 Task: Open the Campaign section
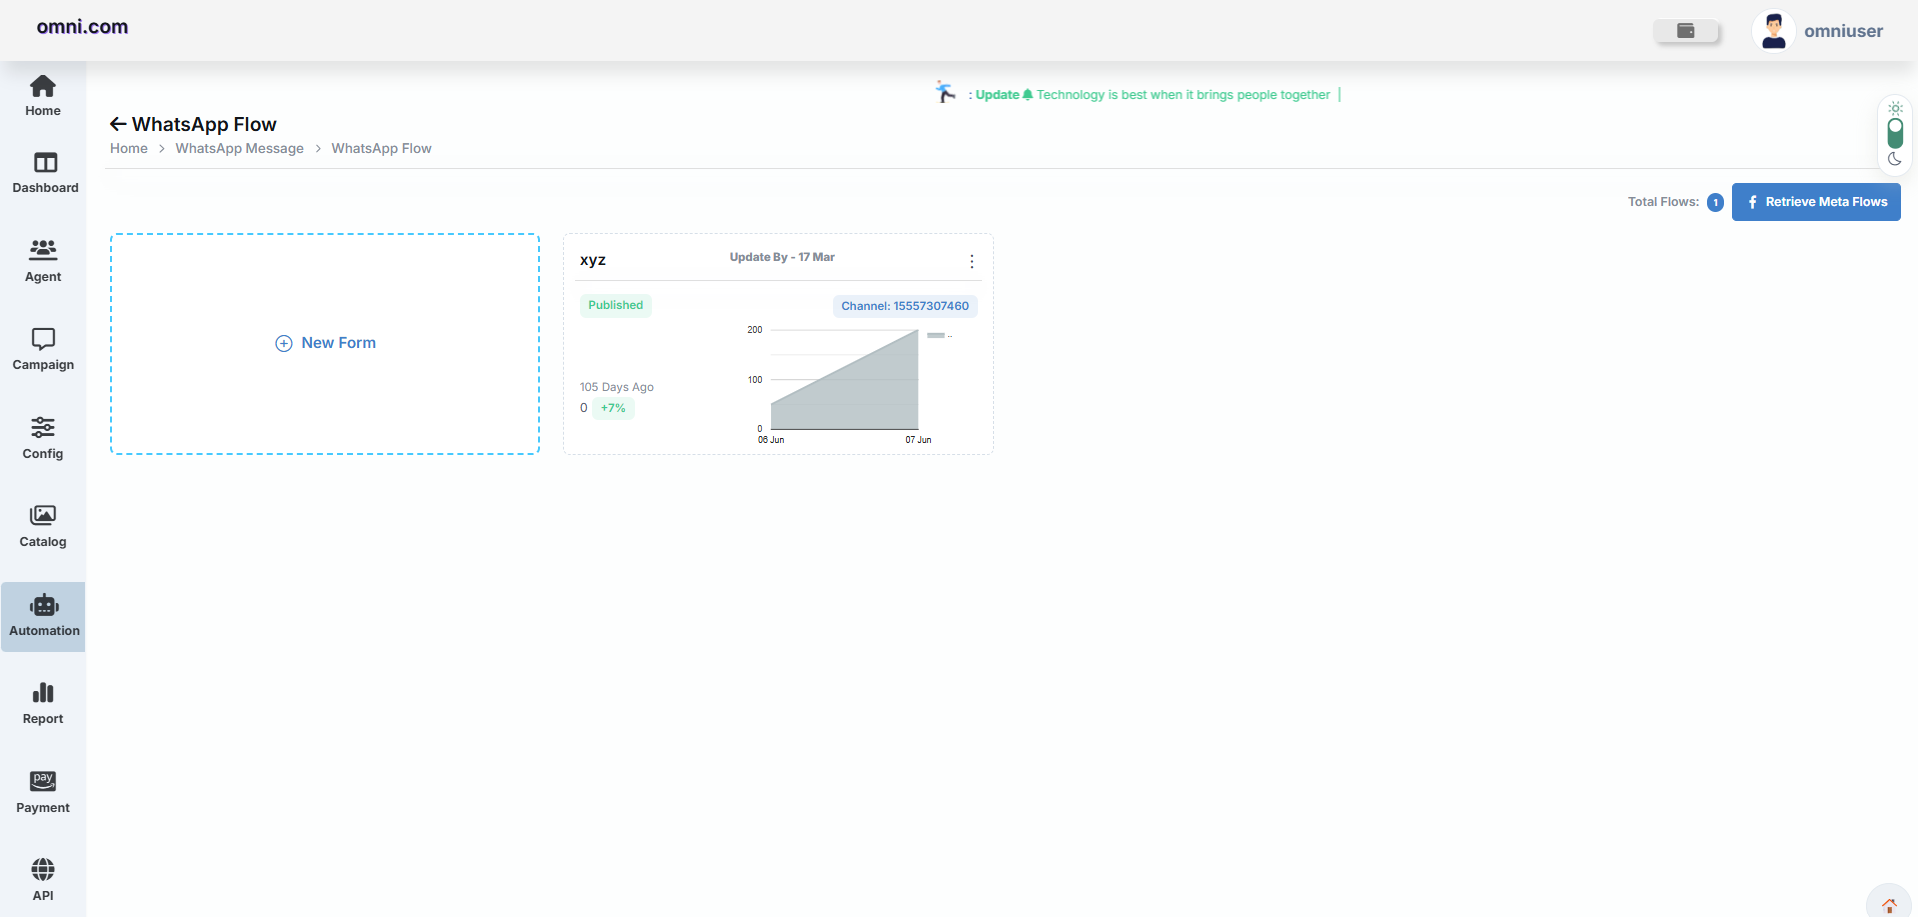click(x=43, y=350)
